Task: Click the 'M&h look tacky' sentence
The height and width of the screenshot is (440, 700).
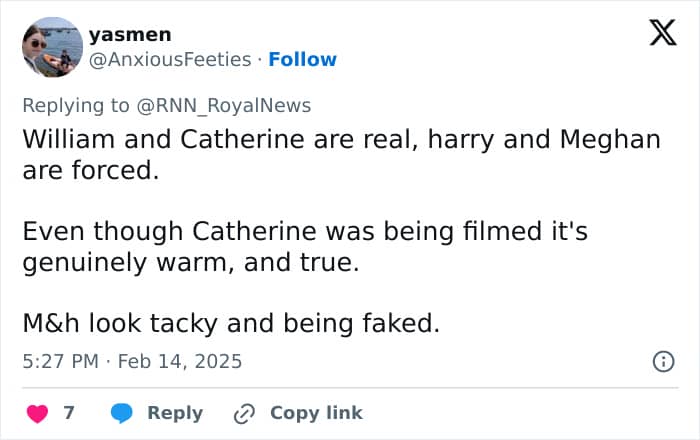Action: point(230,324)
